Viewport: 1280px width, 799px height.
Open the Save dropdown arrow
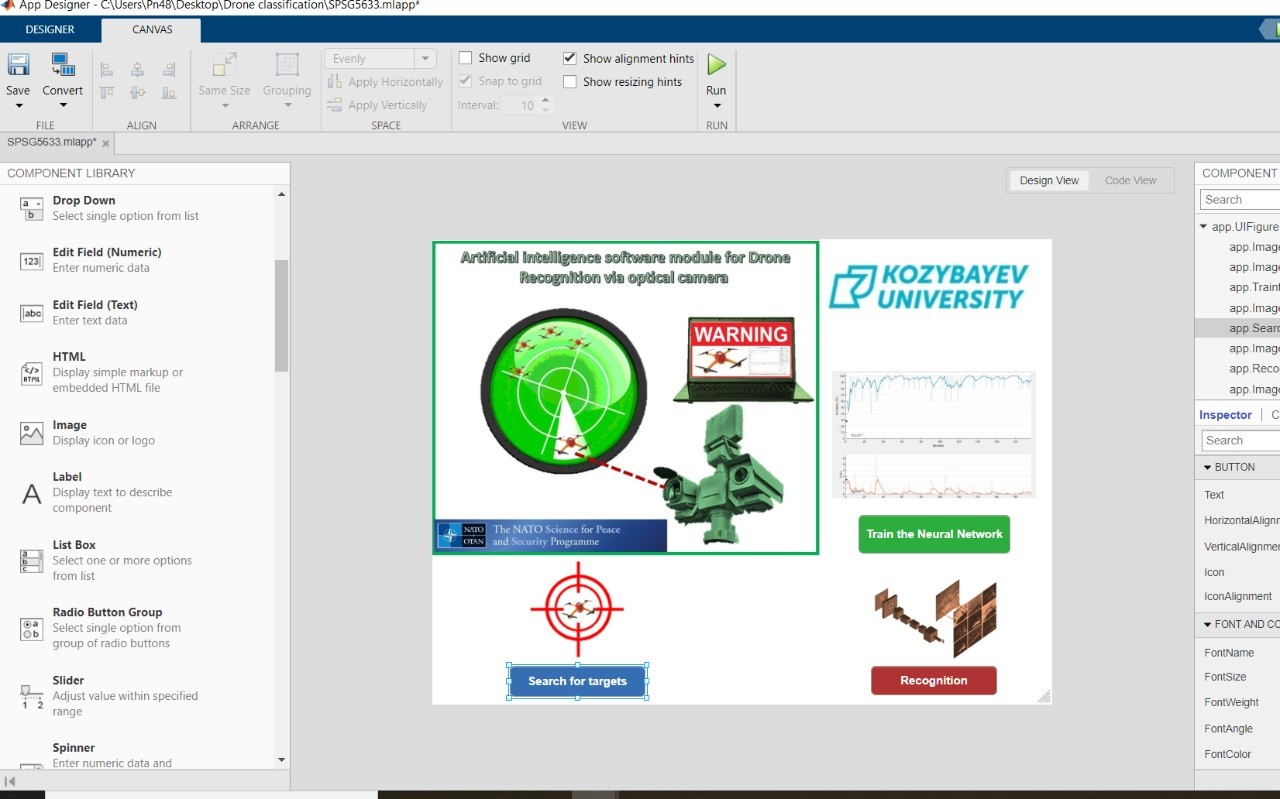18,106
